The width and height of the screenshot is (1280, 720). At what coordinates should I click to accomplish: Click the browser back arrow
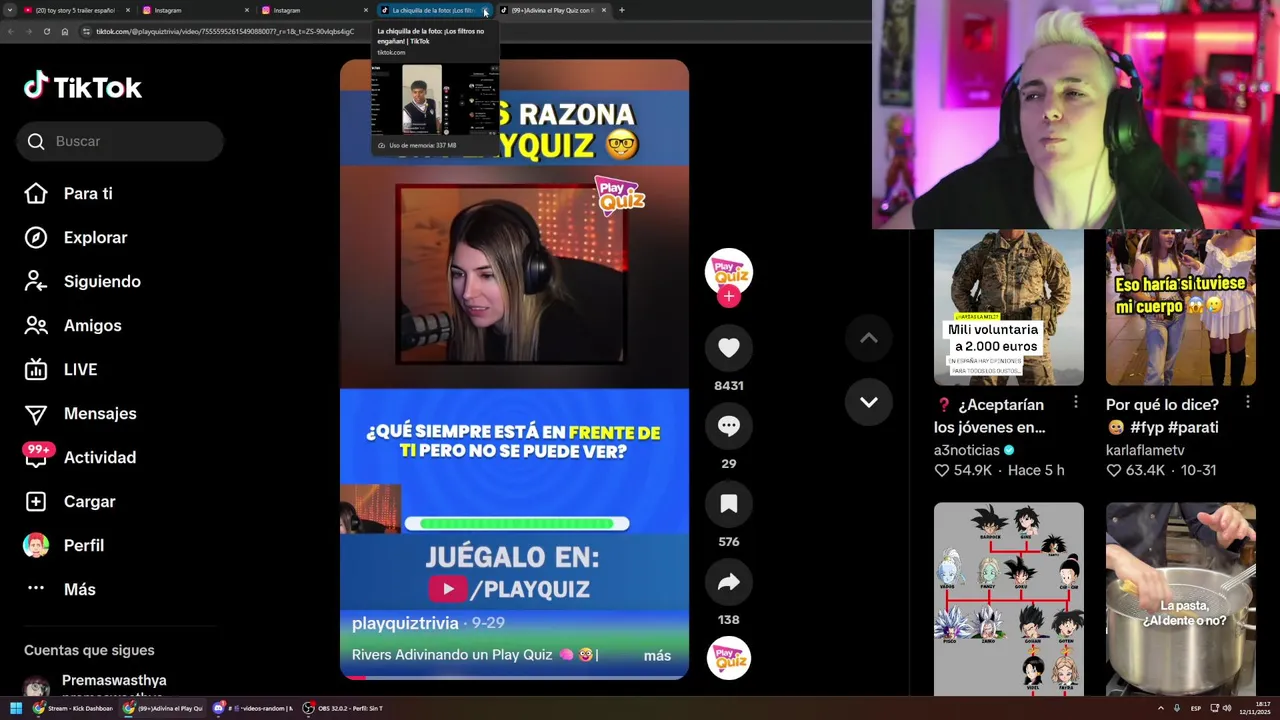point(10,31)
